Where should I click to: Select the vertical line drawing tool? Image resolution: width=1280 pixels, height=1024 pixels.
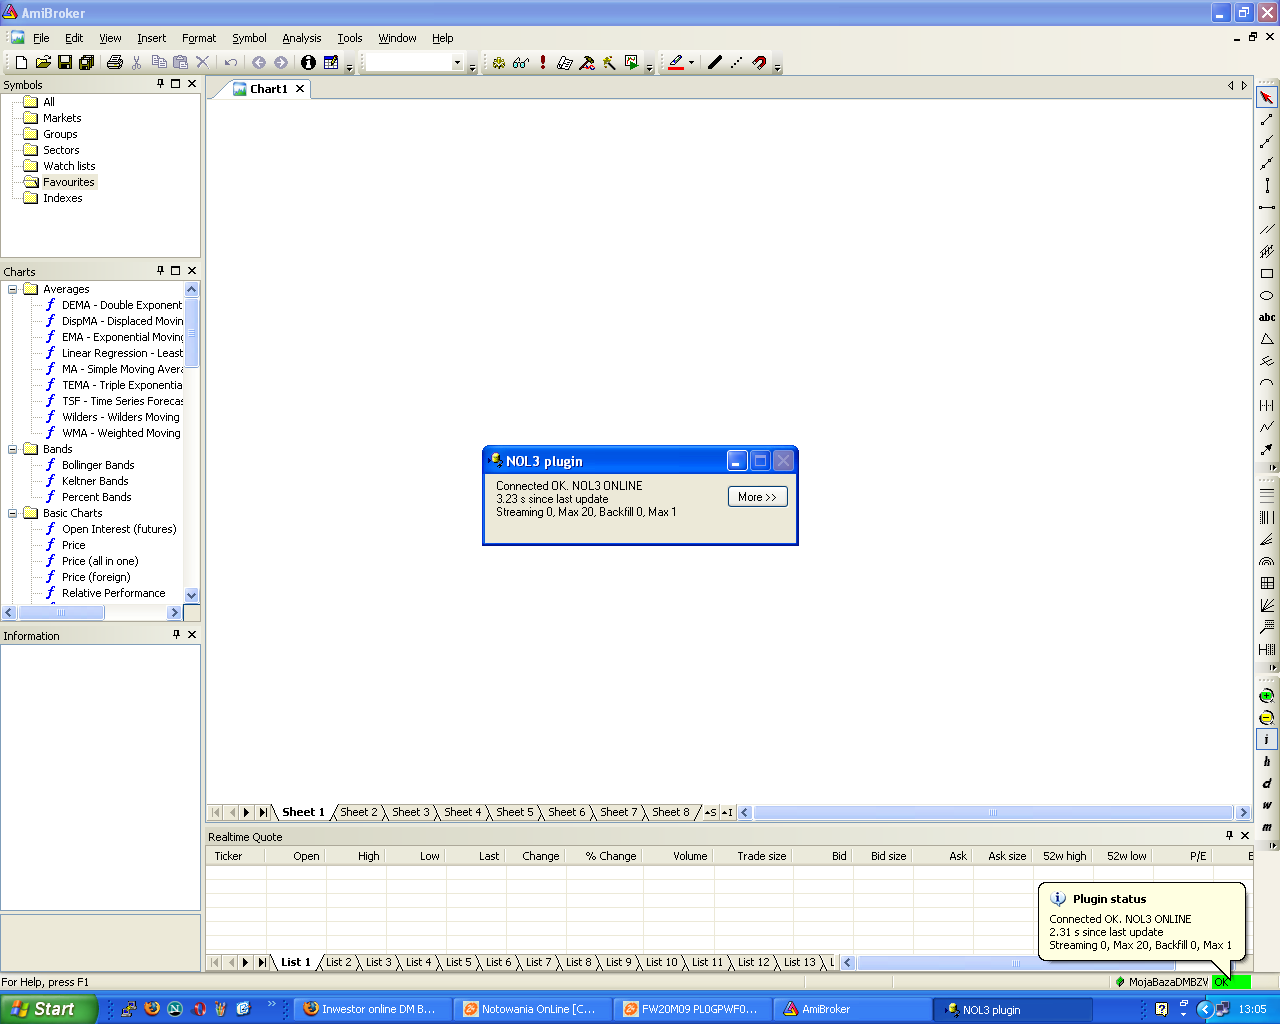coord(1267,185)
